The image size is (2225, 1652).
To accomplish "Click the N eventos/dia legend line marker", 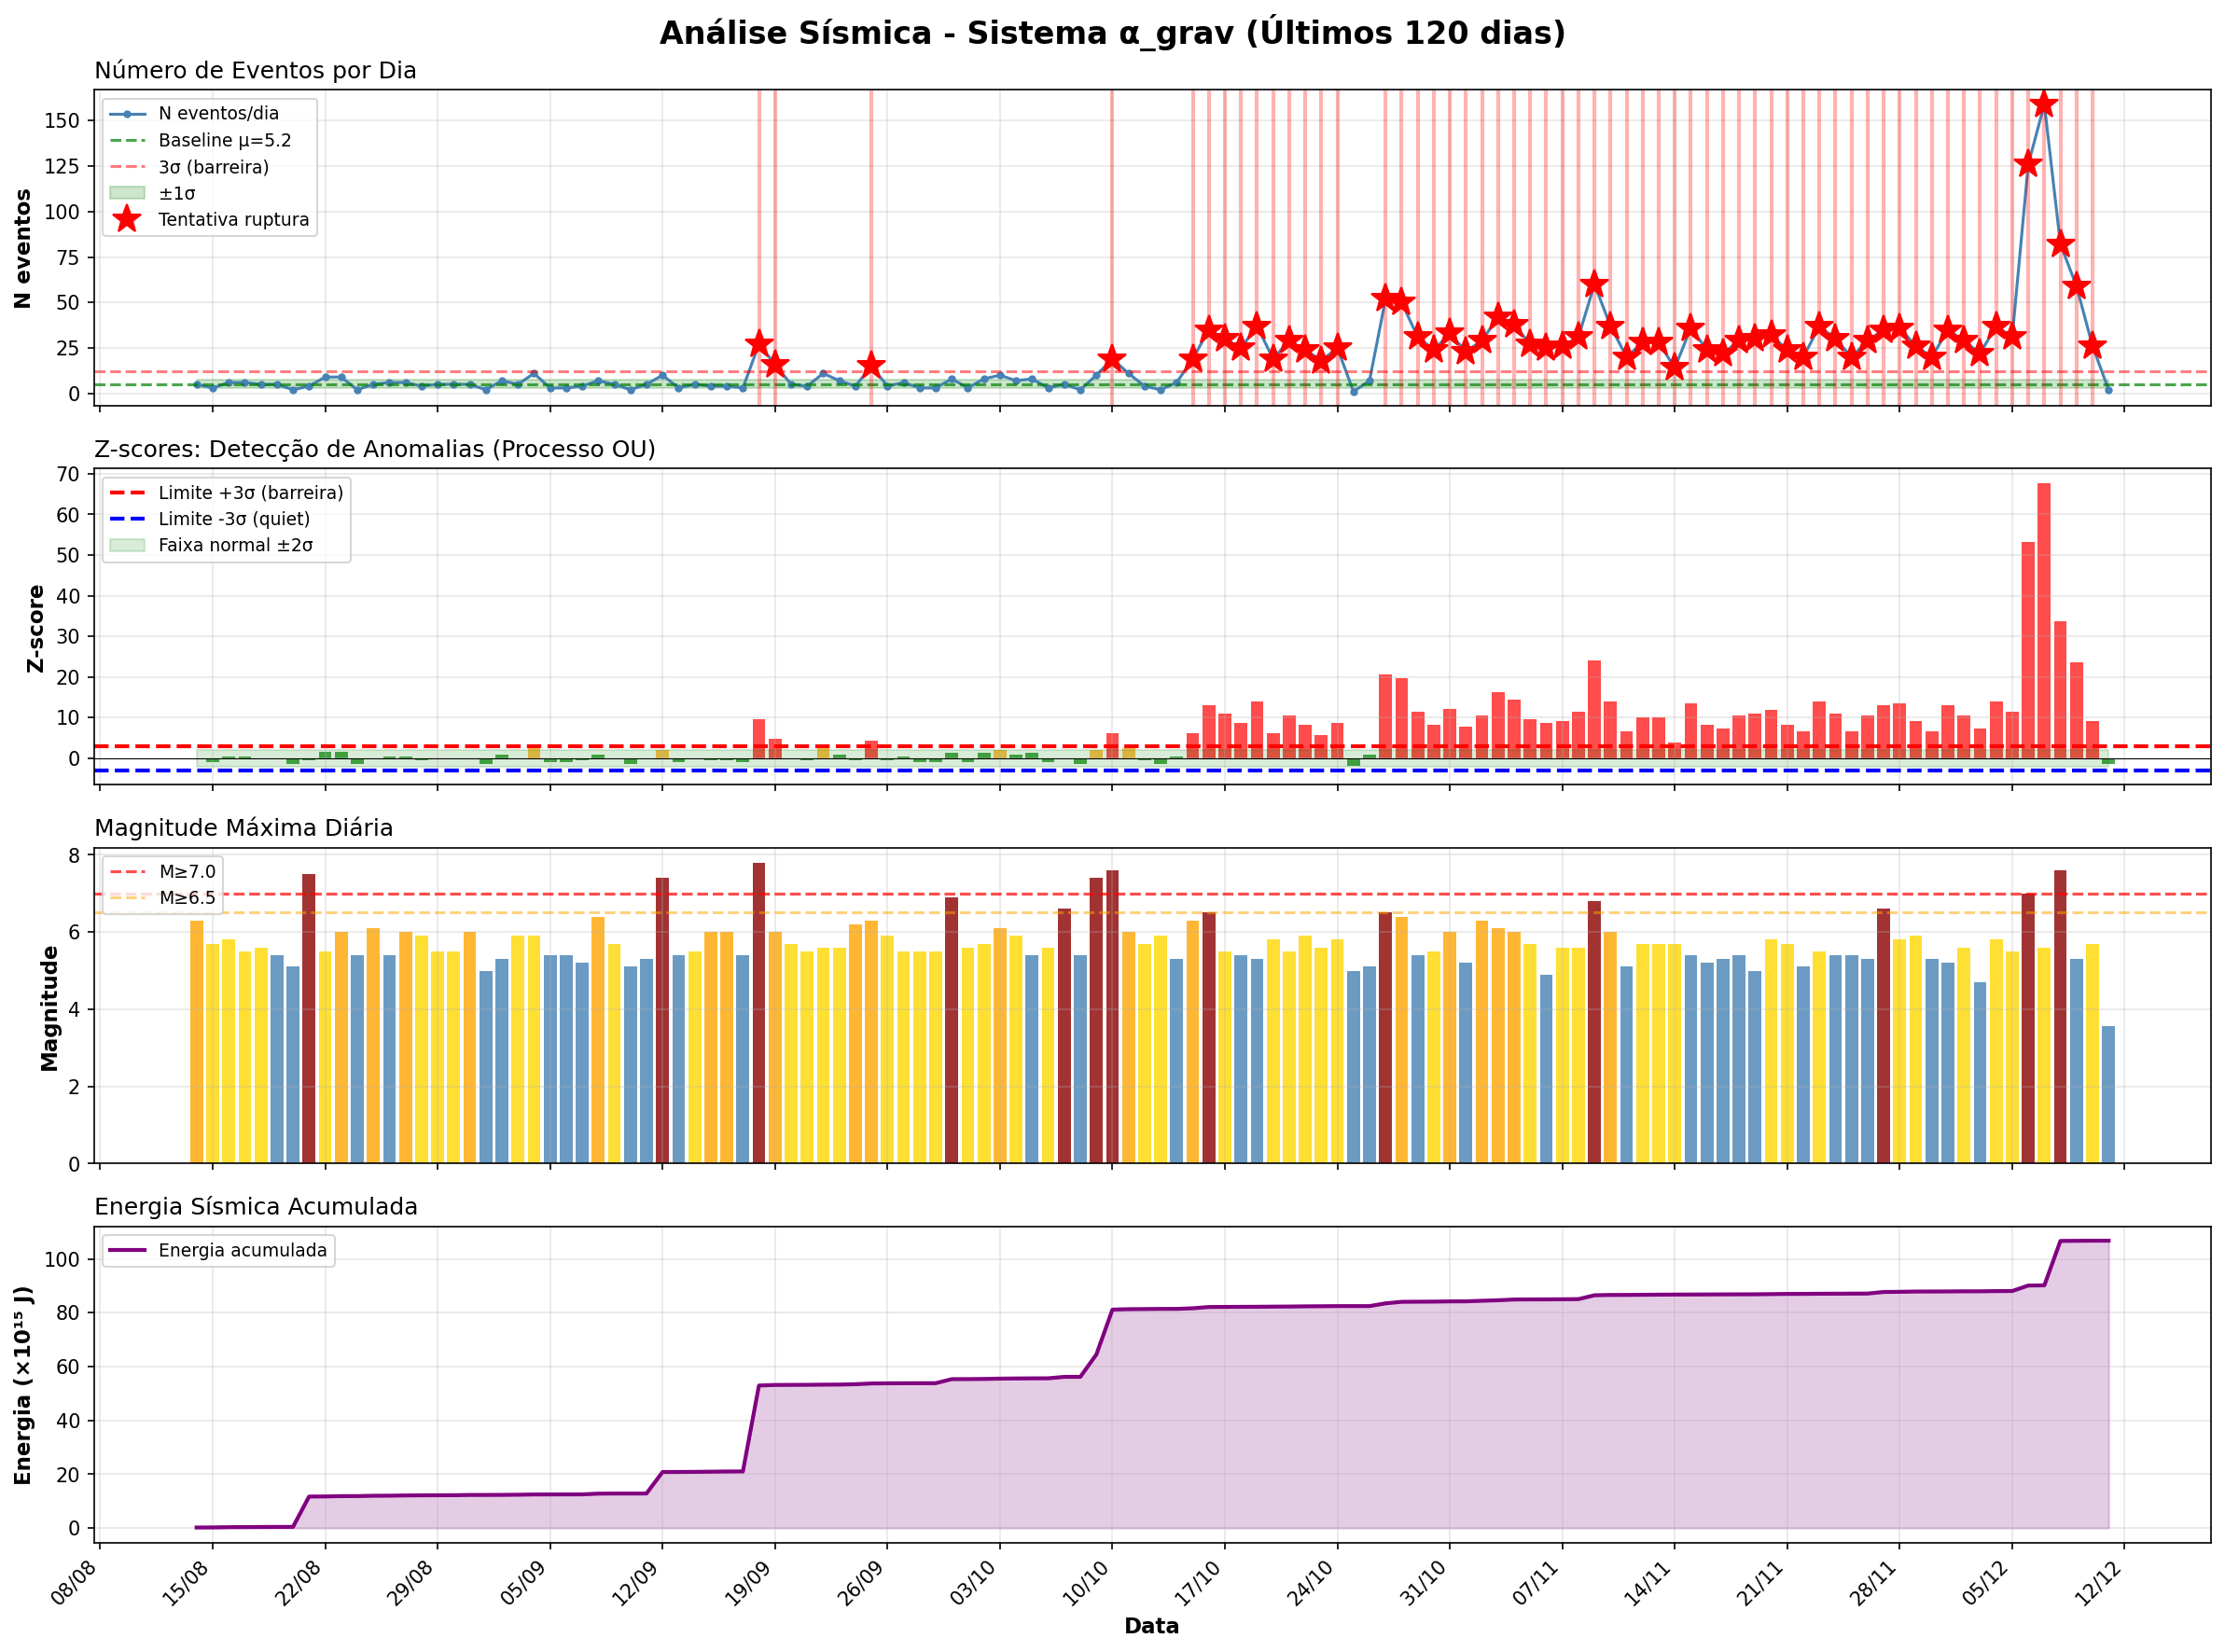I will click(x=127, y=114).
